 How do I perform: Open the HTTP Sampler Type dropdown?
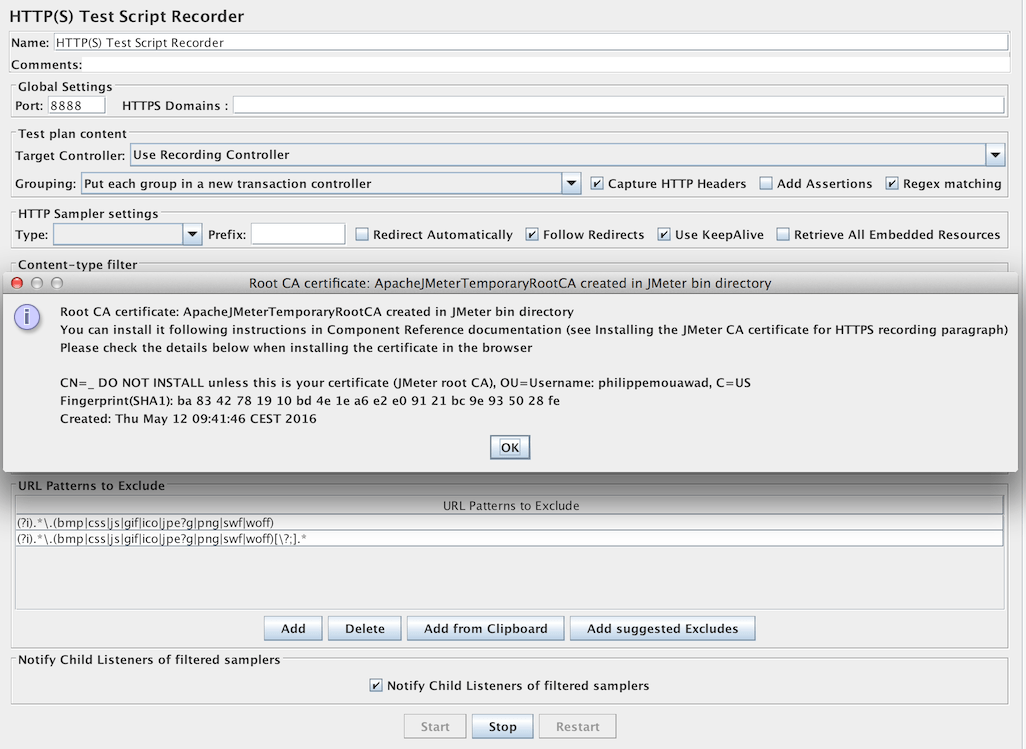click(191, 234)
